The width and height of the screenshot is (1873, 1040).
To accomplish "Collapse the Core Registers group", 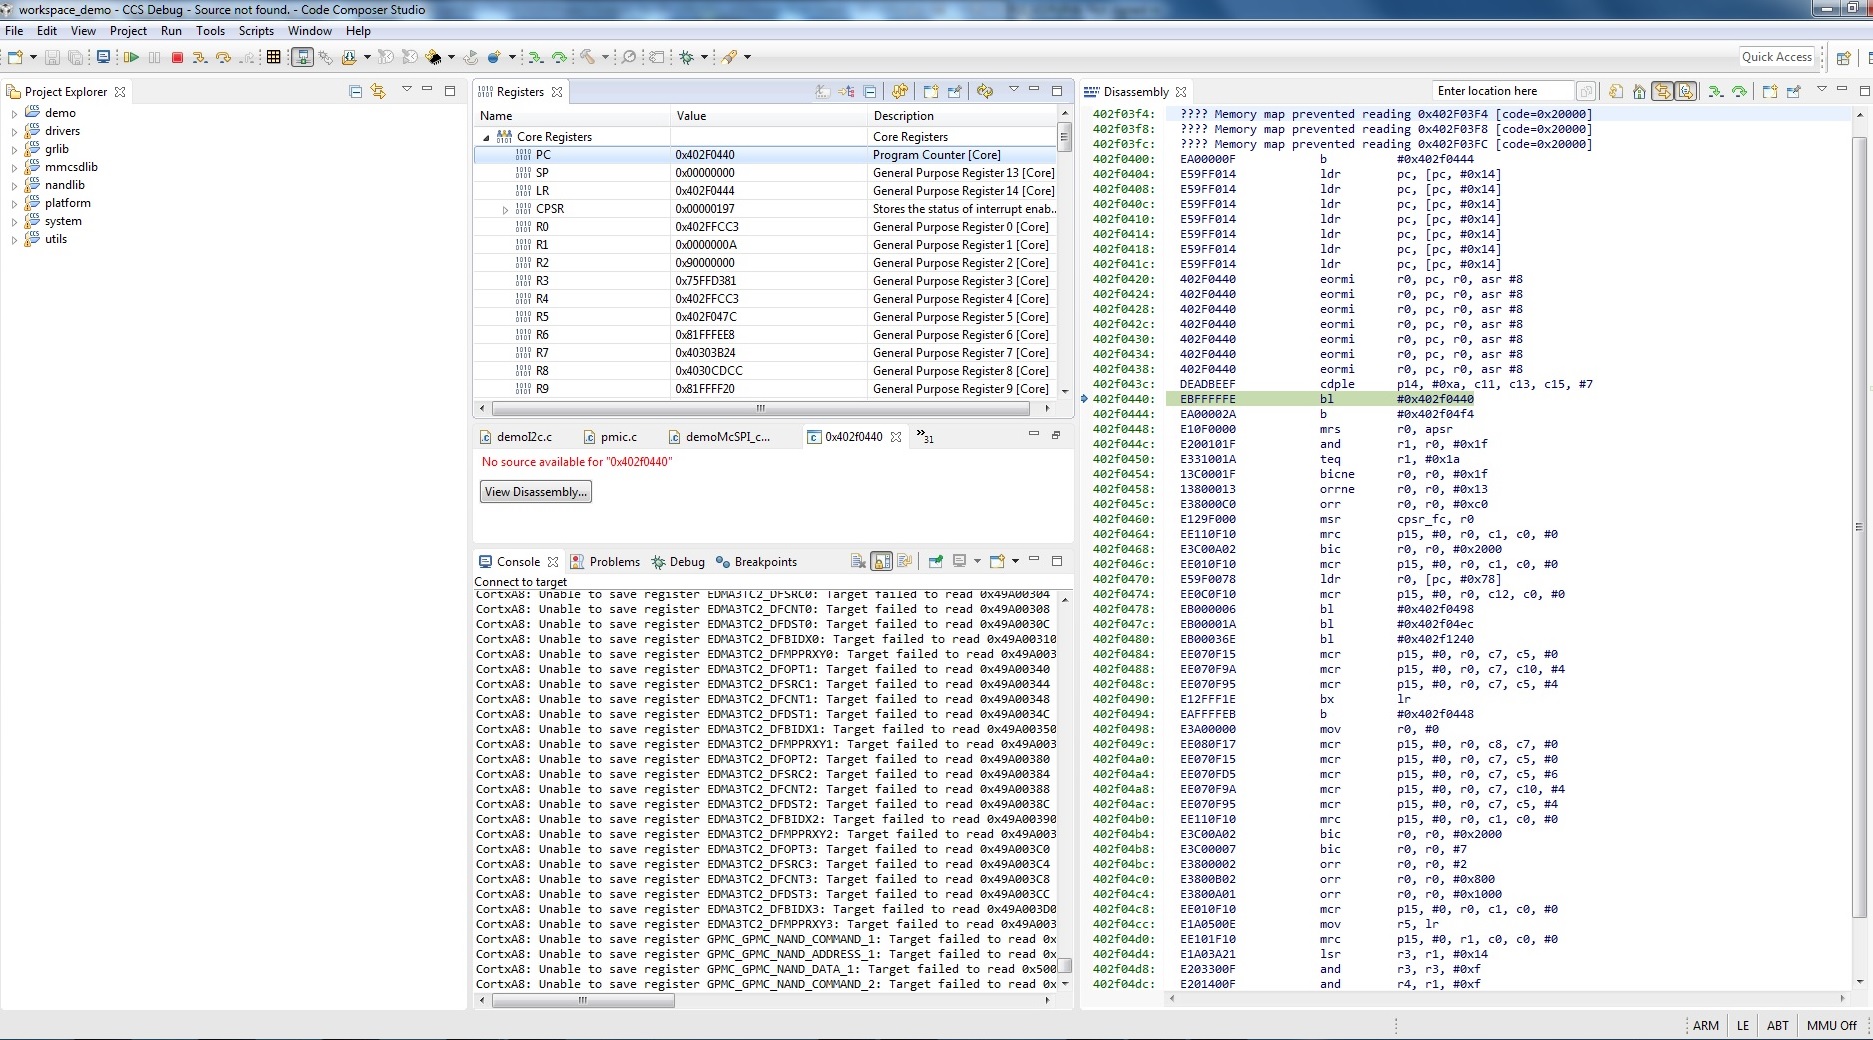I will coord(487,137).
